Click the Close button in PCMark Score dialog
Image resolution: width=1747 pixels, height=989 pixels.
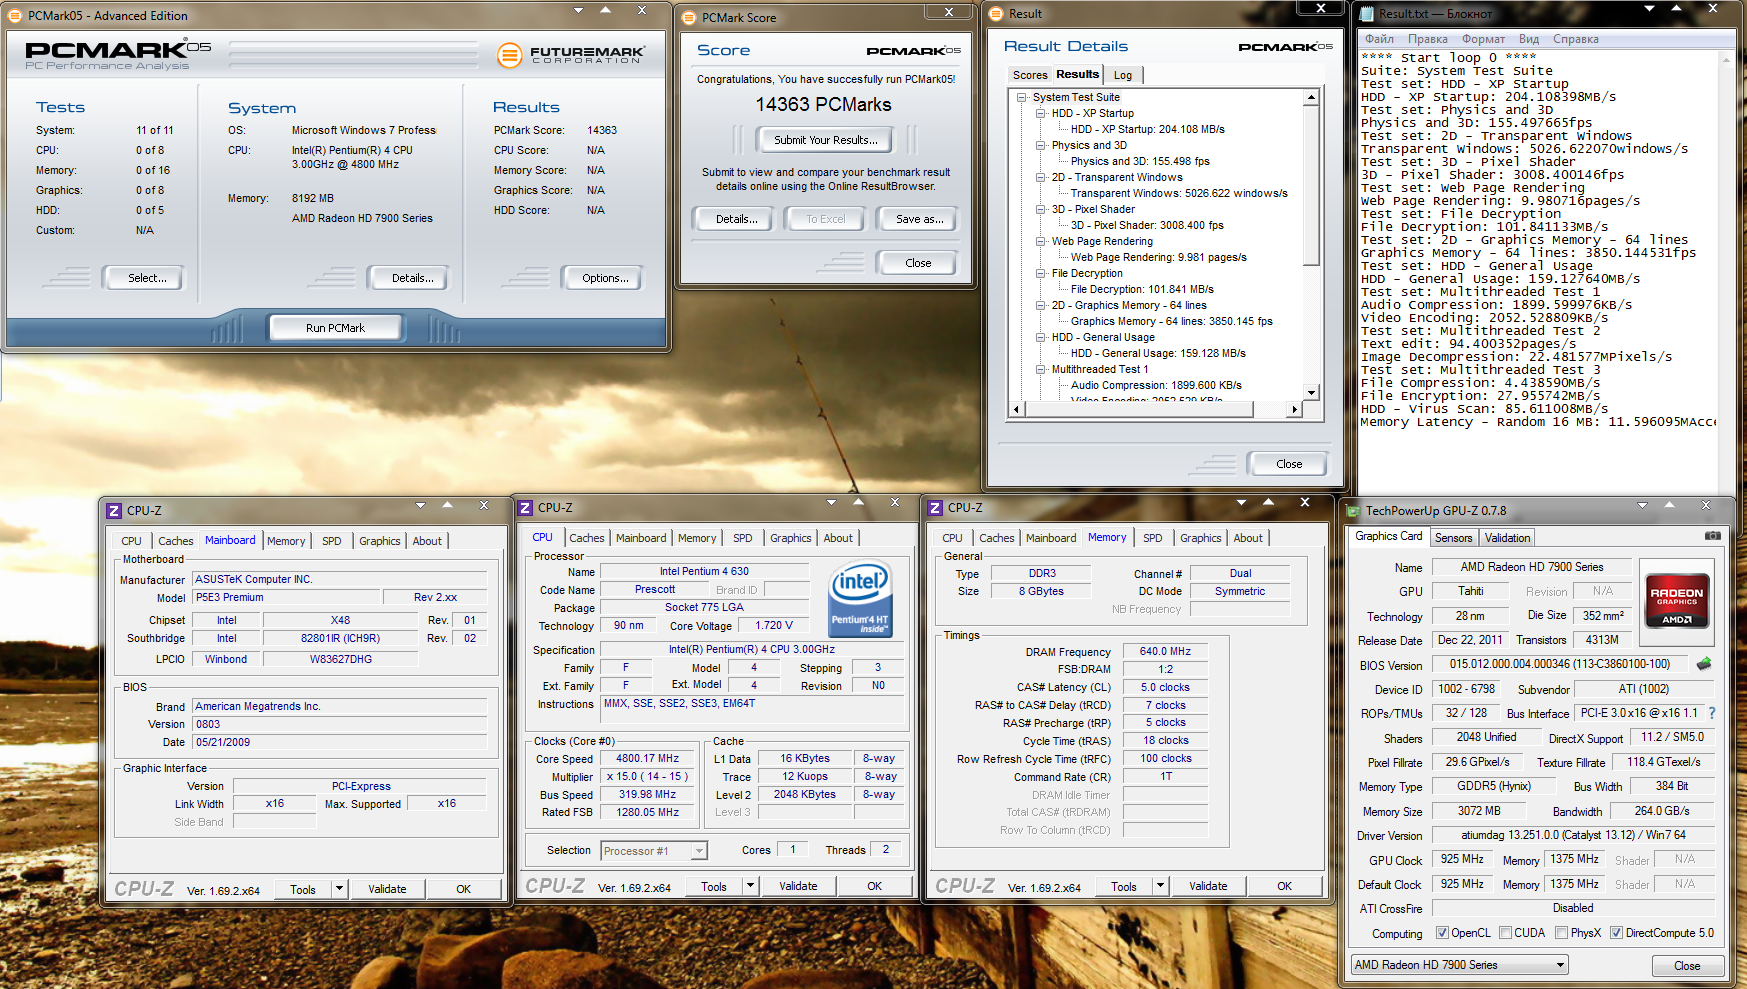(918, 263)
